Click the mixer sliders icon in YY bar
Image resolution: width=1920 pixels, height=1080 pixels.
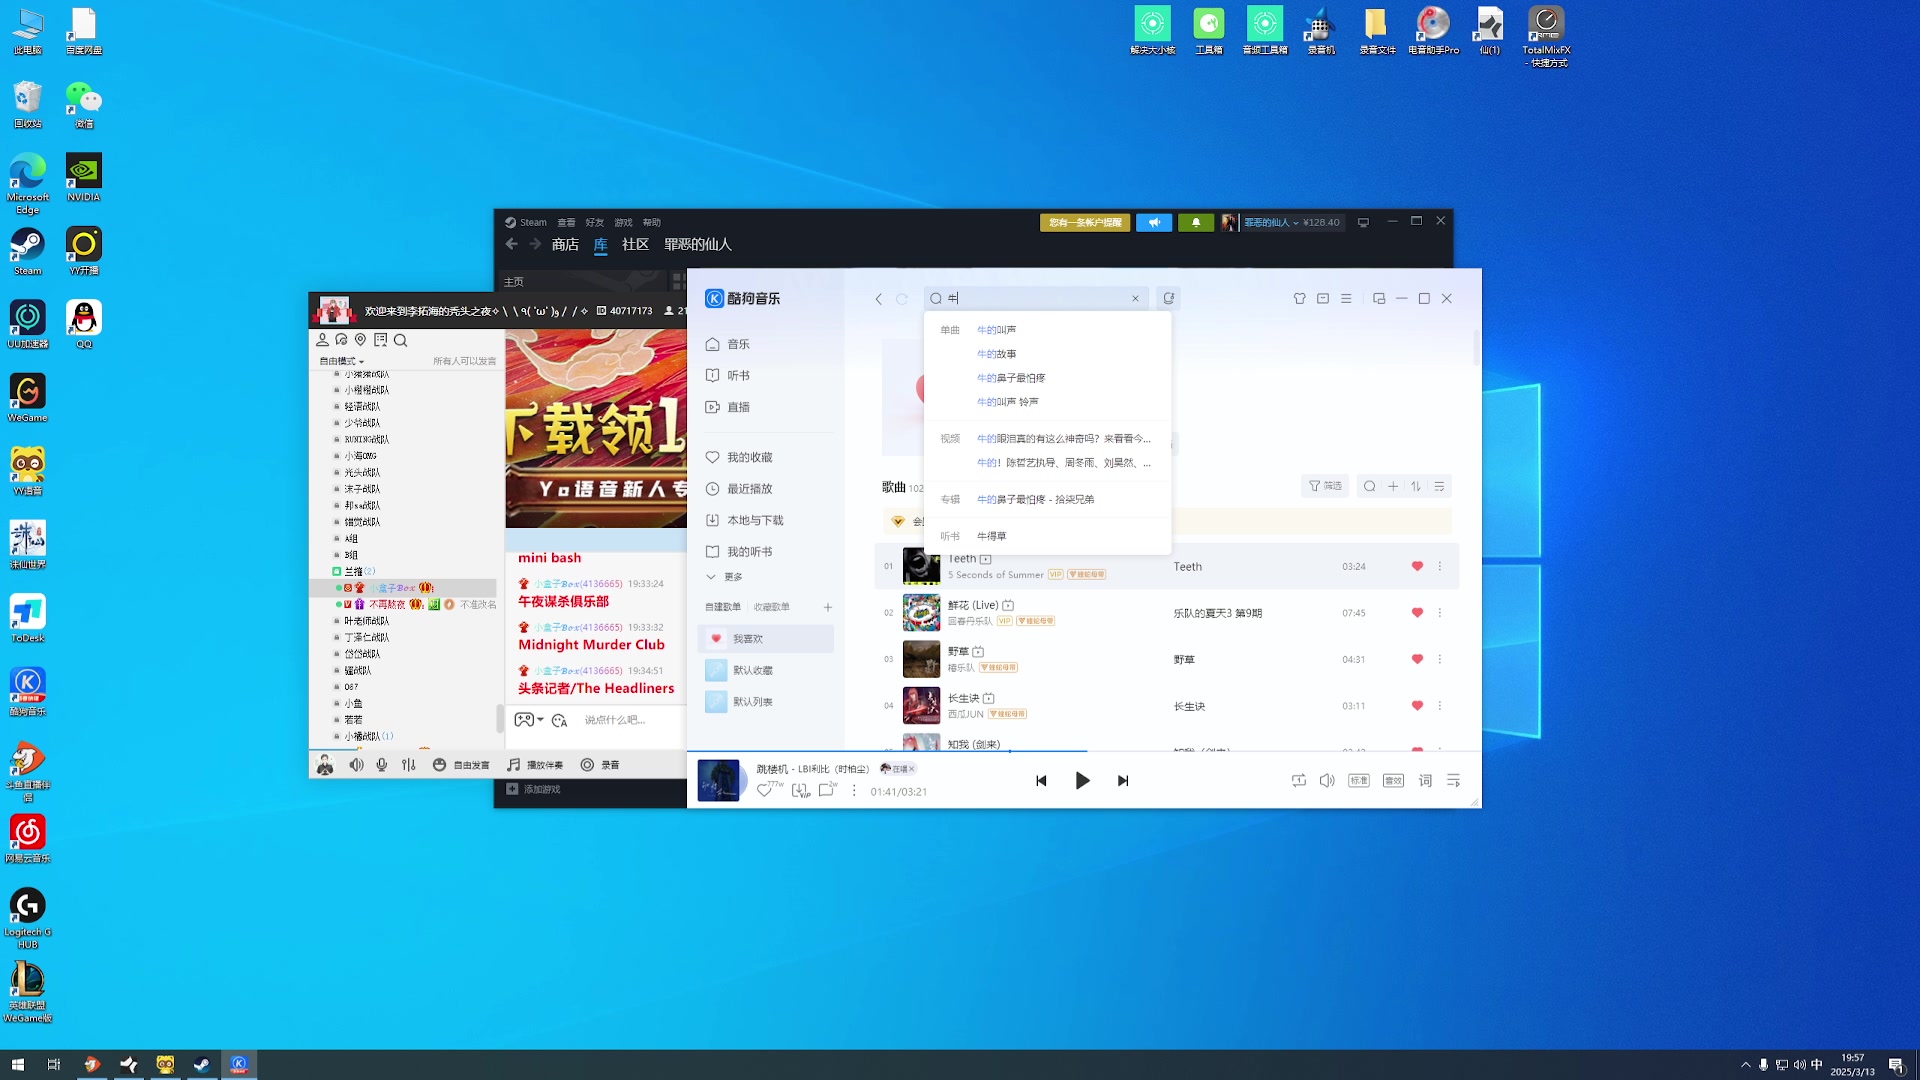(x=409, y=765)
